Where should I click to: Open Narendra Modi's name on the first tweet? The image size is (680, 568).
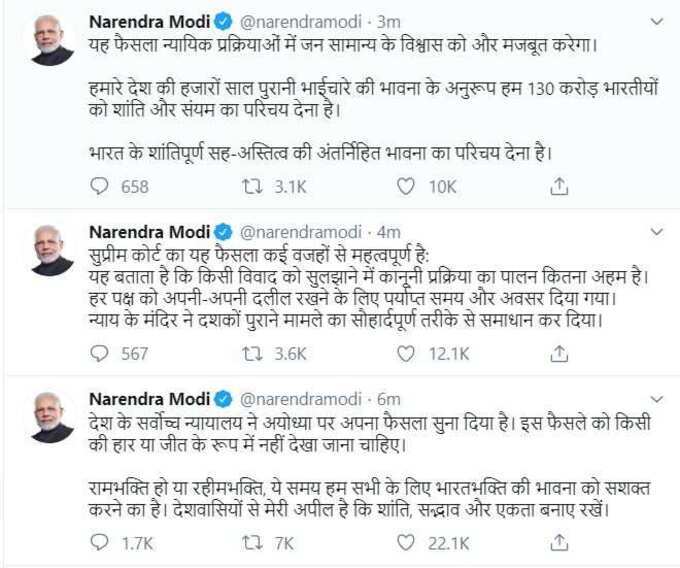150,22
